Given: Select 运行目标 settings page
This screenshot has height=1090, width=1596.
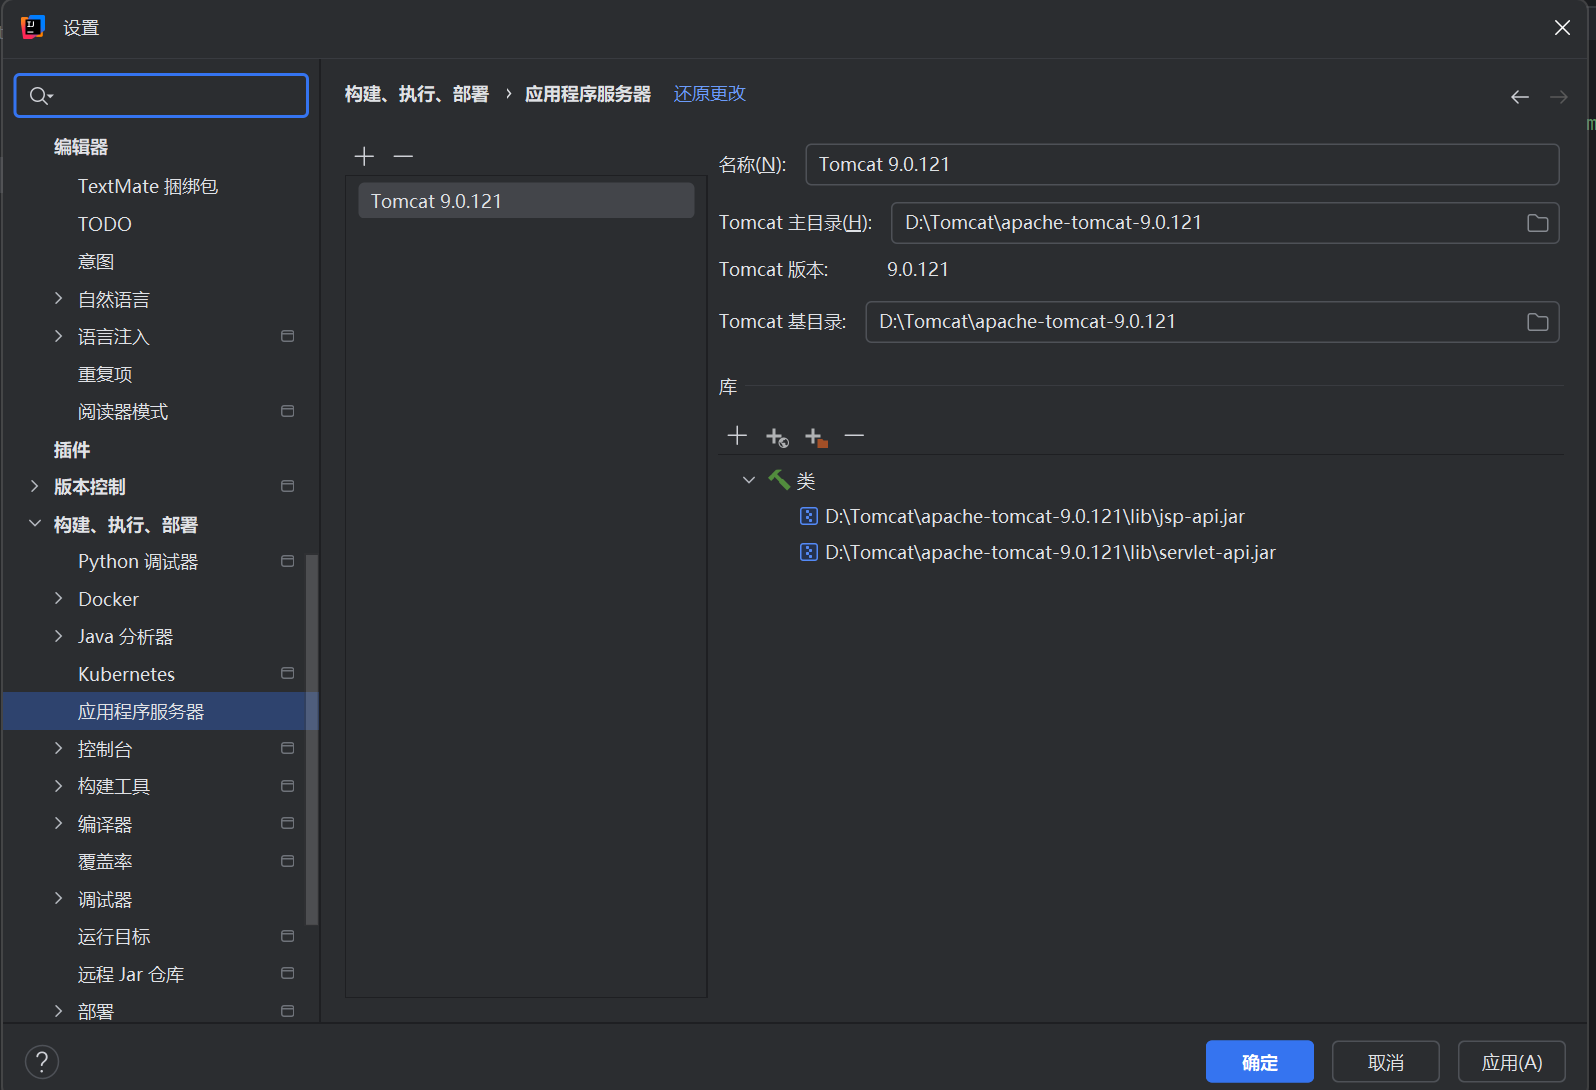Looking at the screenshot, I should click(114, 936).
